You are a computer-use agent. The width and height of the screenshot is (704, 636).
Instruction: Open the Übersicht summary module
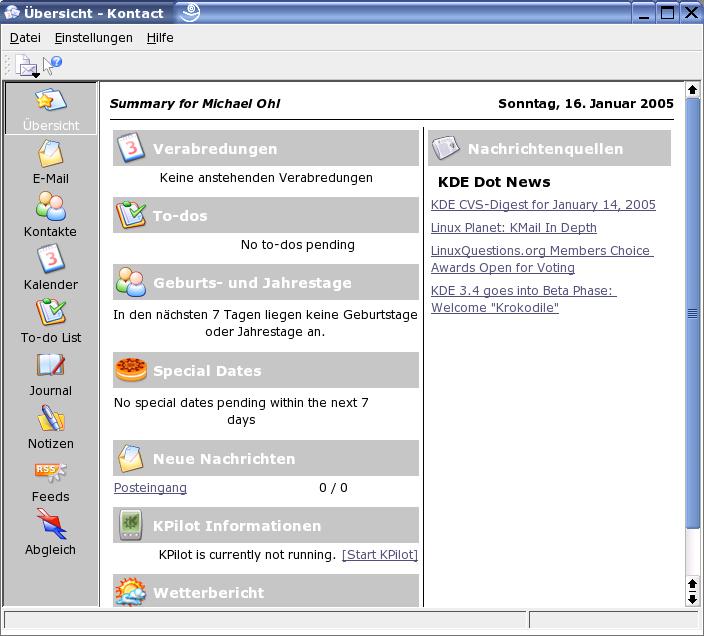click(x=51, y=109)
